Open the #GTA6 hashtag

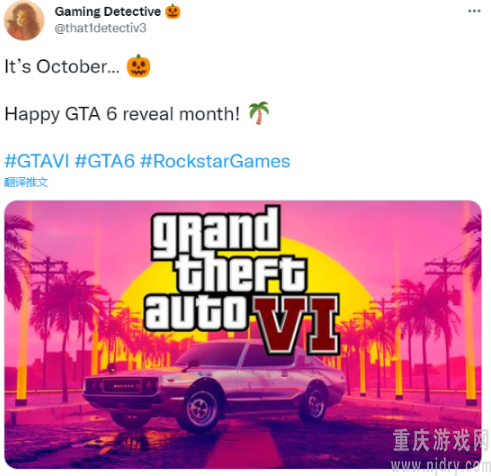105,161
